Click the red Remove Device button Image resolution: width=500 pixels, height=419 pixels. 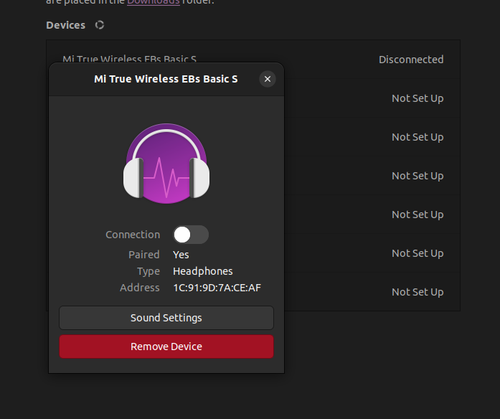(x=166, y=347)
